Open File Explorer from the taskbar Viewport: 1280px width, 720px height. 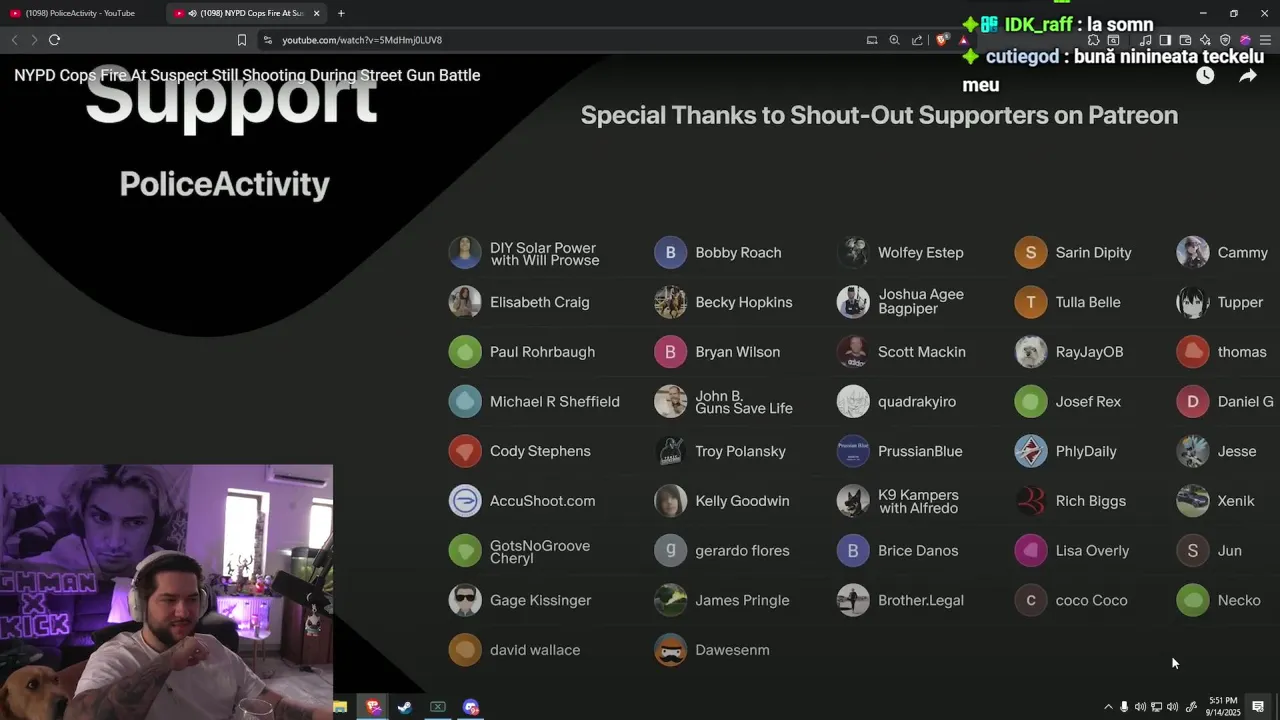(340, 707)
